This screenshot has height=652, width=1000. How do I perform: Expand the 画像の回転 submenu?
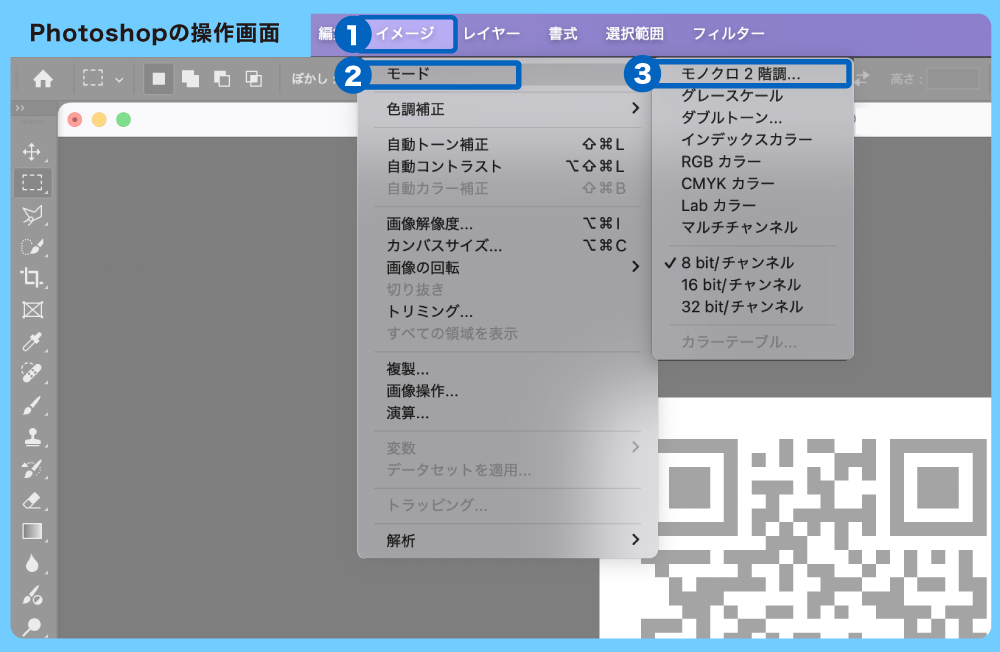tap(508, 267)
